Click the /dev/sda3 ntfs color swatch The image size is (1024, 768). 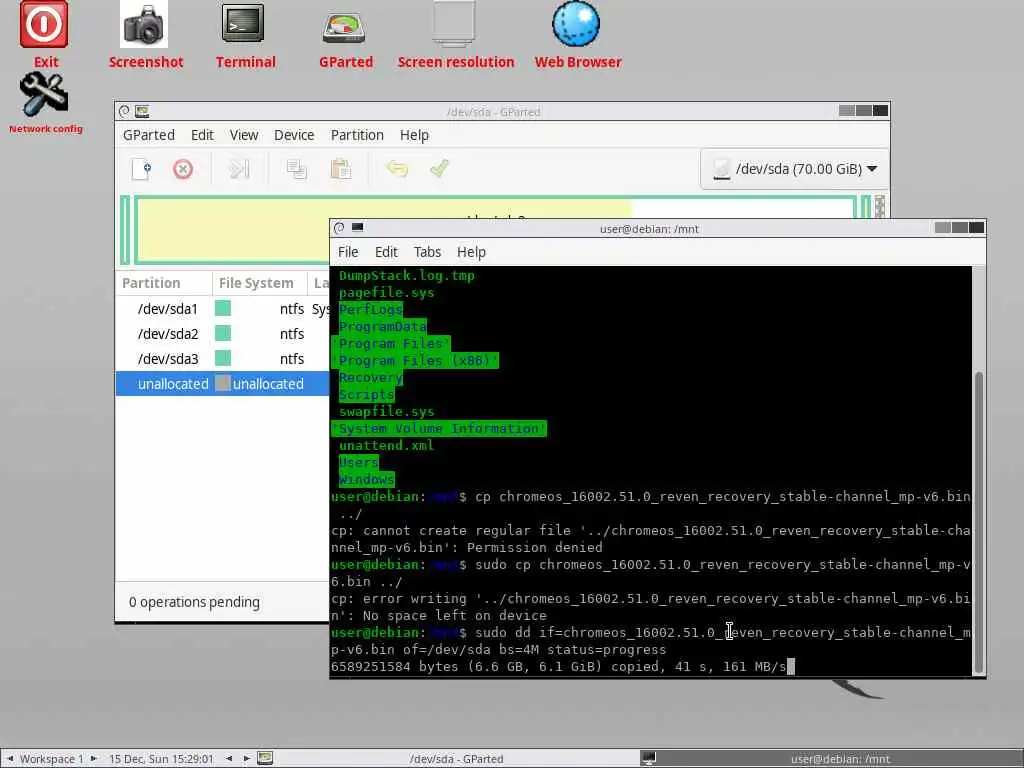223,358
